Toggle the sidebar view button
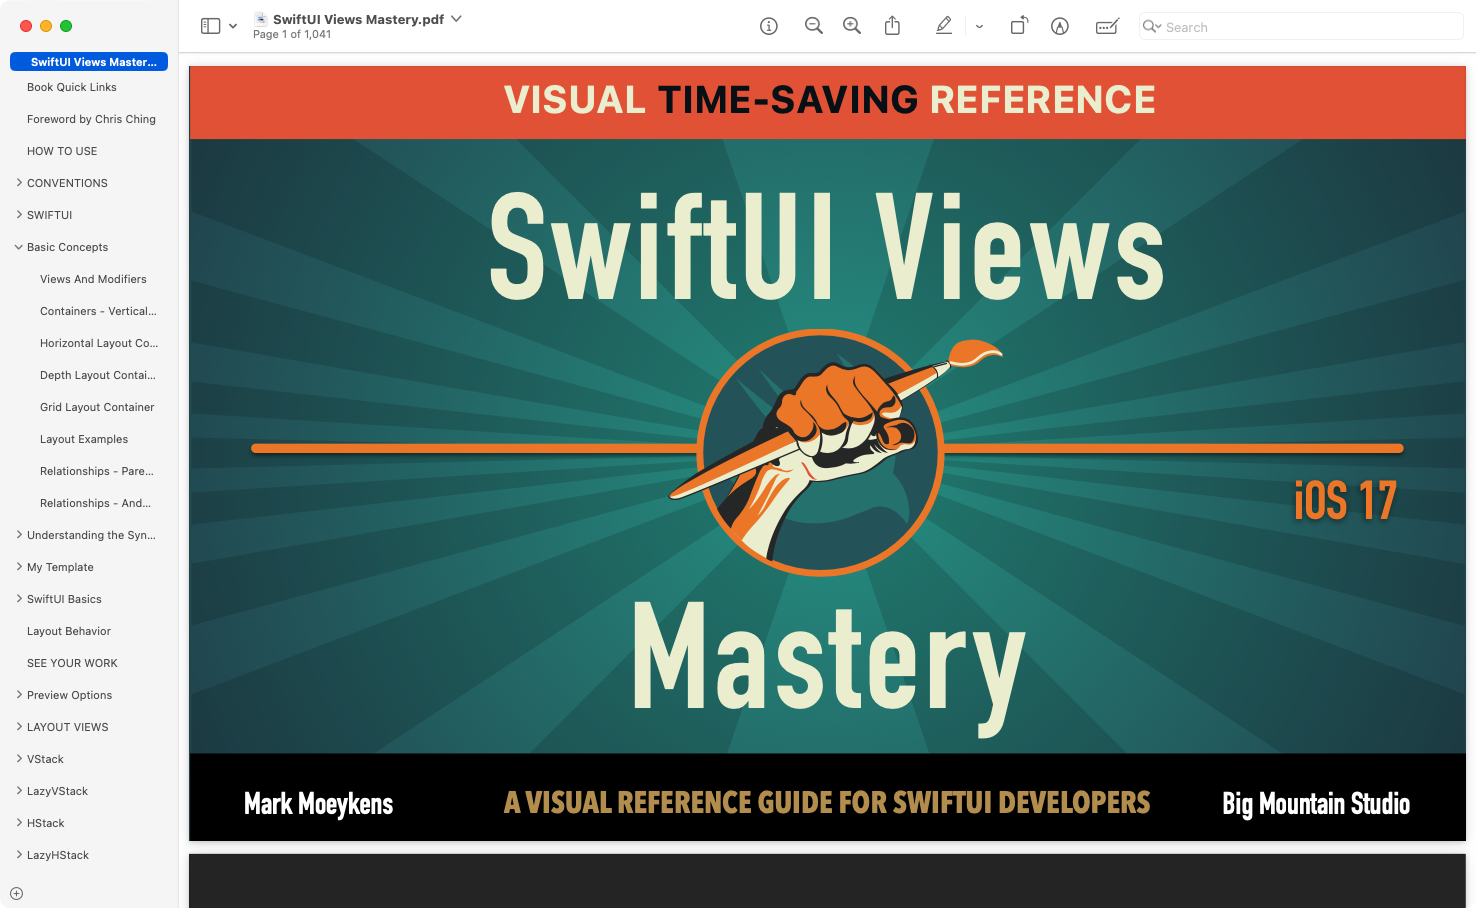The height and width of the screenshot is (908, 1476). (x=210, y=27)
